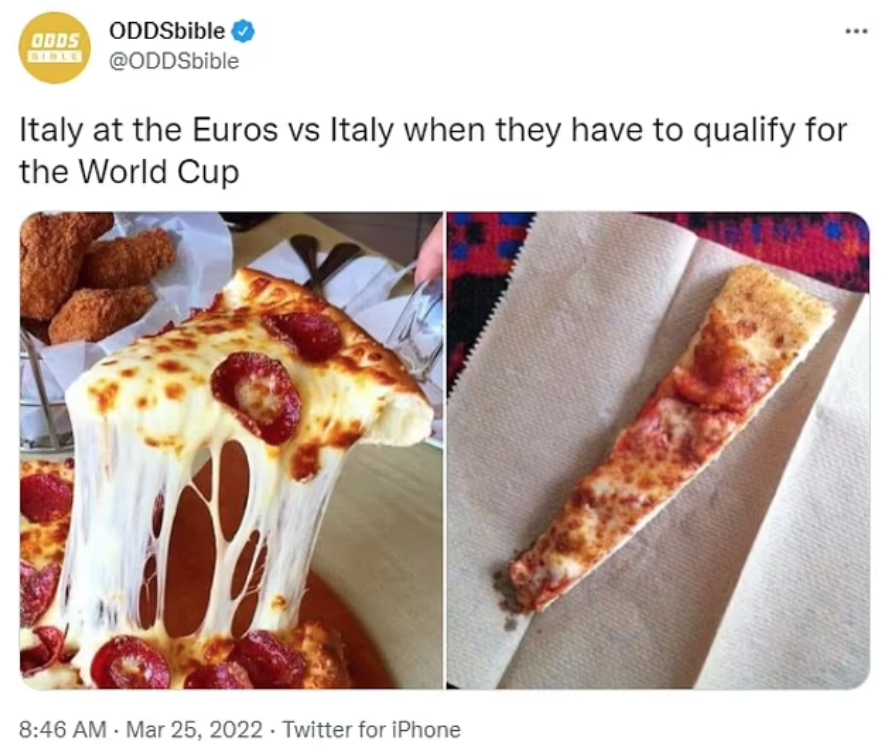
Task: Click the blue verified badge
Action: point(244,31)
